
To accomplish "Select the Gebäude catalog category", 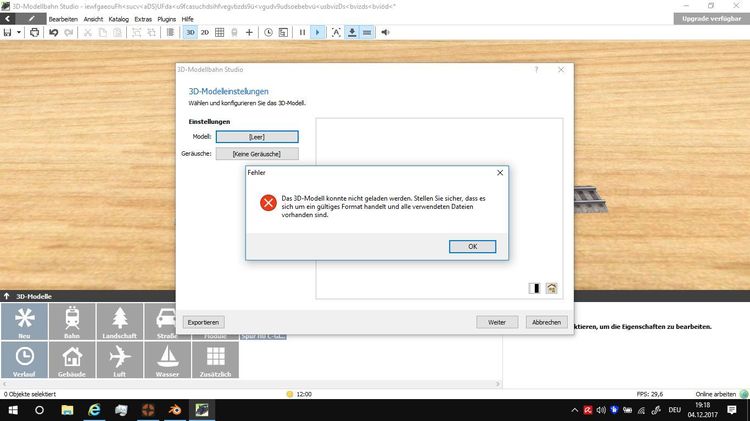I will click(72, 360).
